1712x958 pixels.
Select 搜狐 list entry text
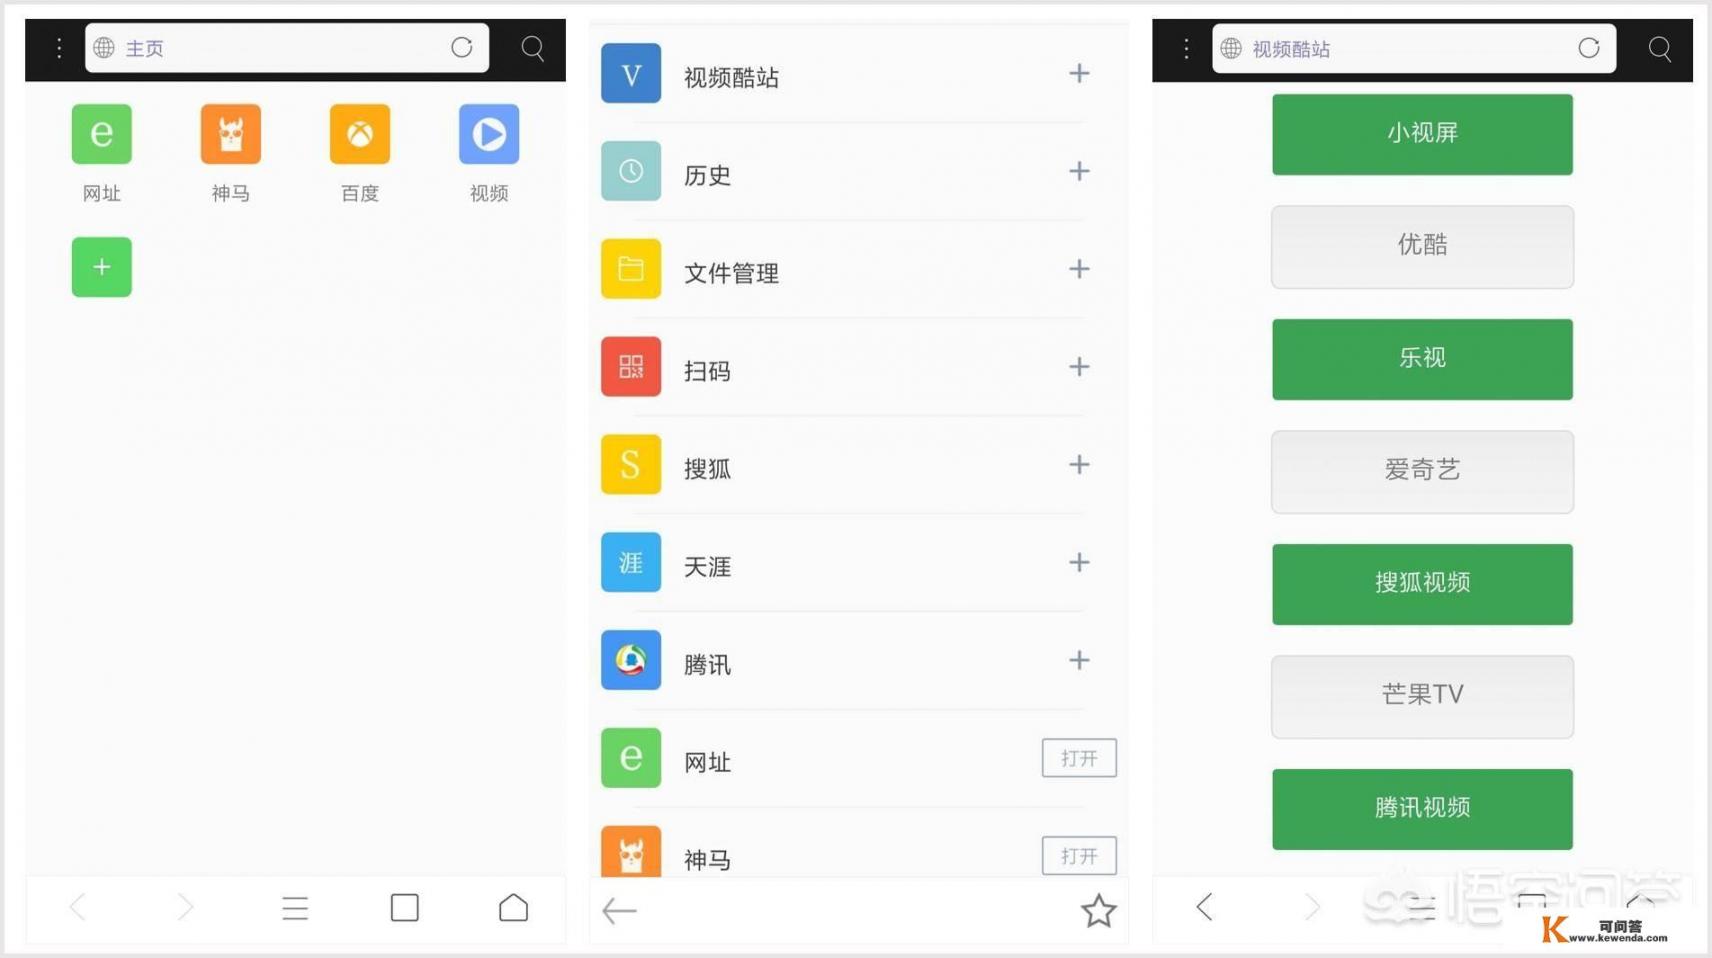tap(707, 469)
